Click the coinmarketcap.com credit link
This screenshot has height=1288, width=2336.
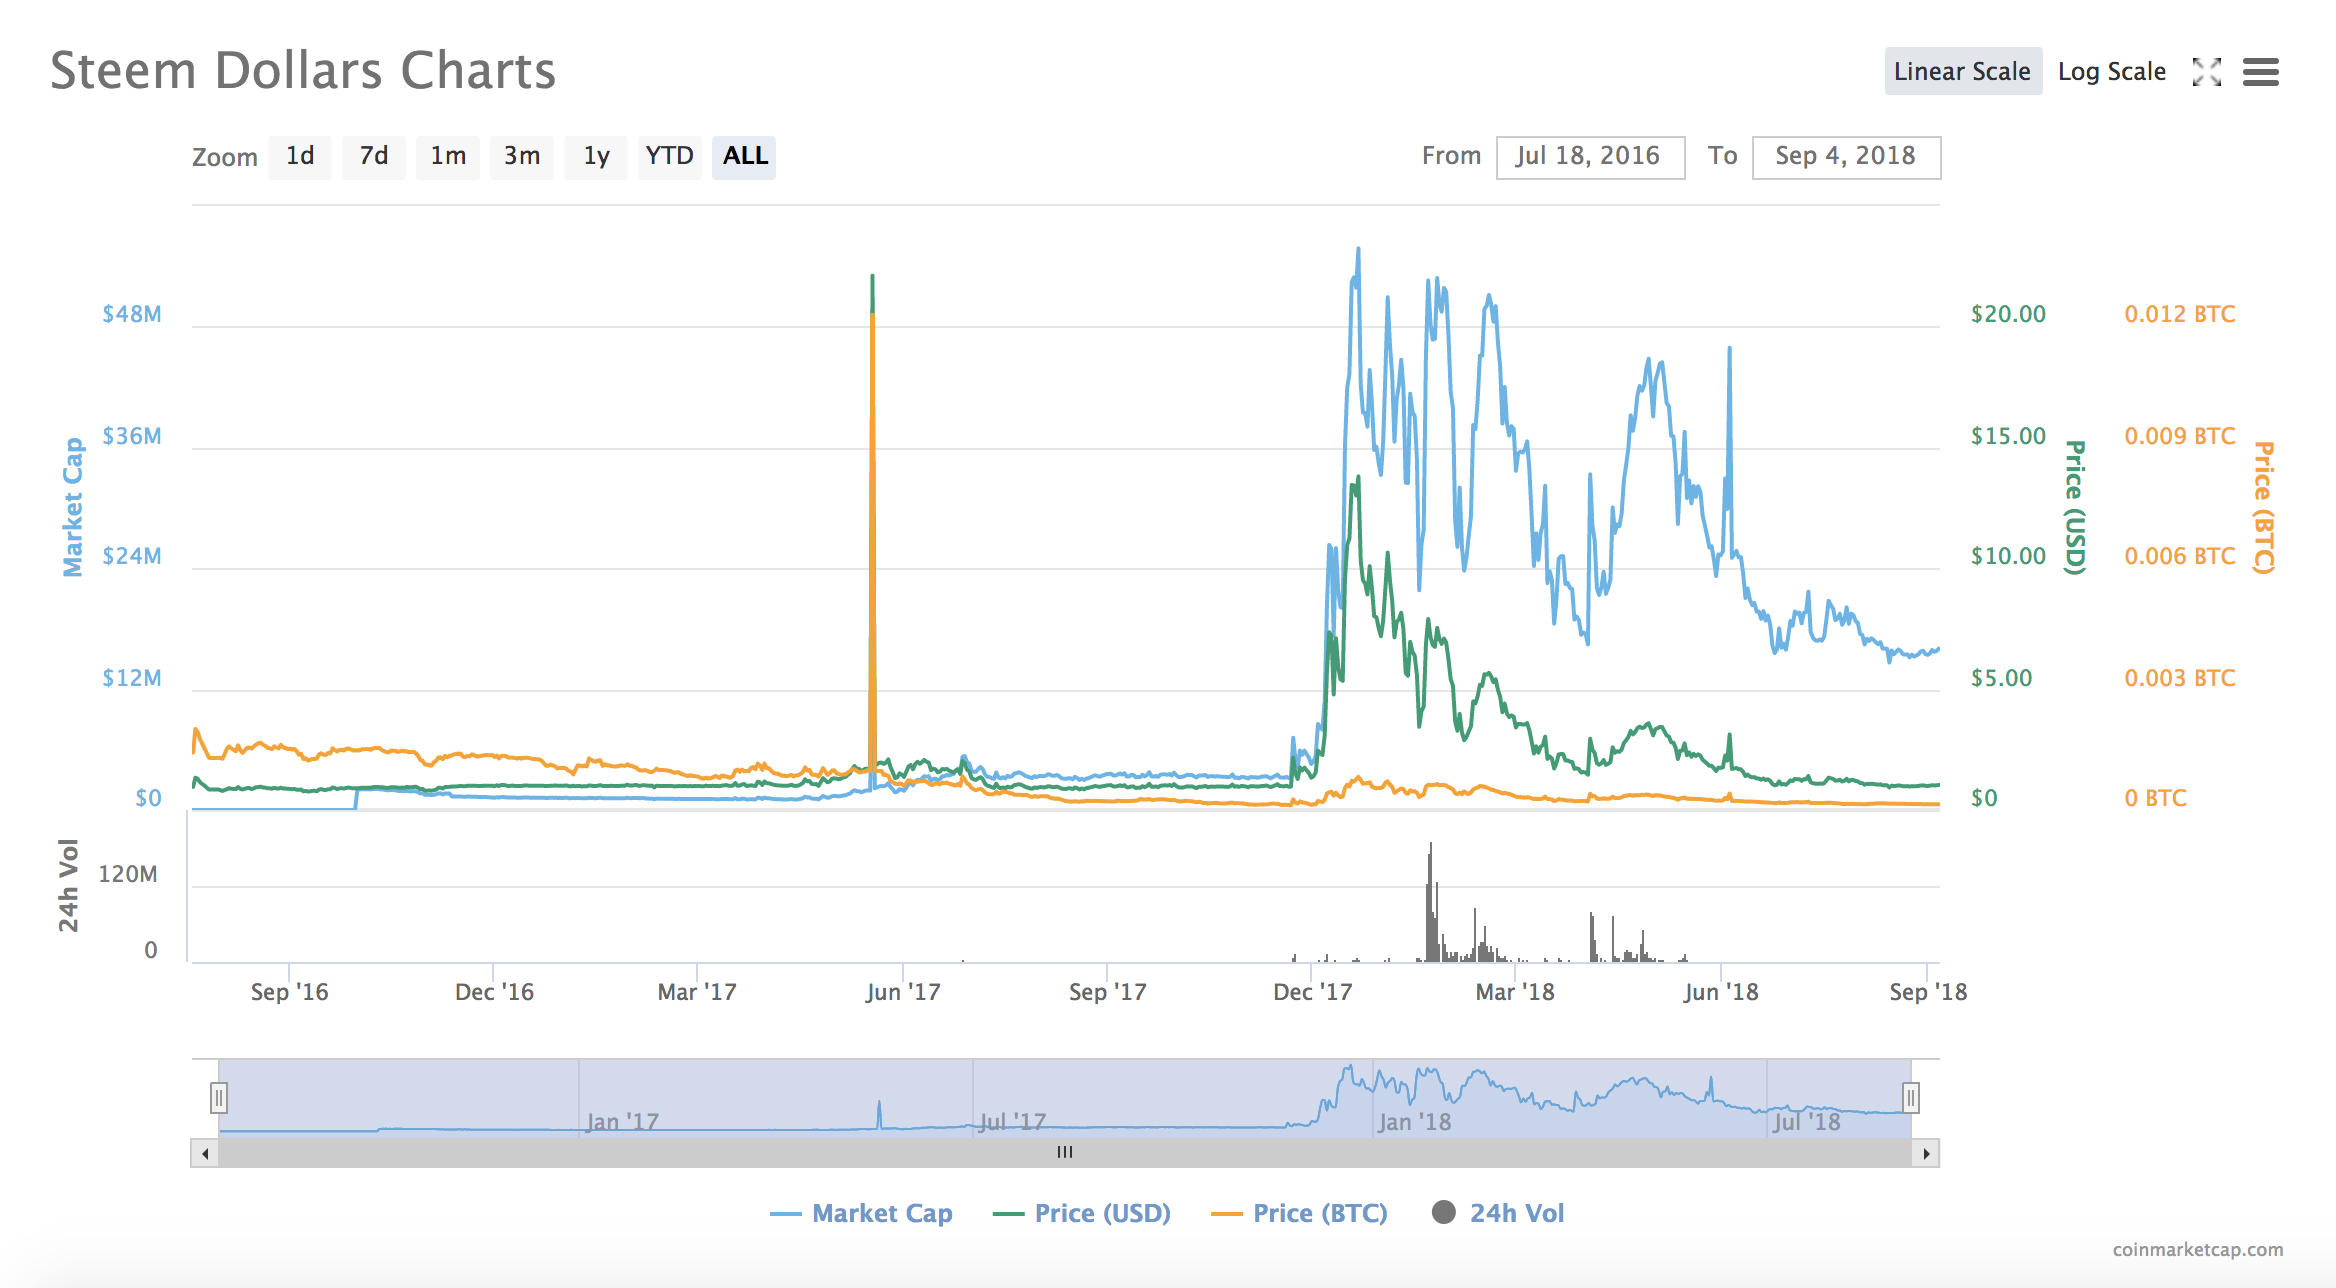pos(2198,1249)
